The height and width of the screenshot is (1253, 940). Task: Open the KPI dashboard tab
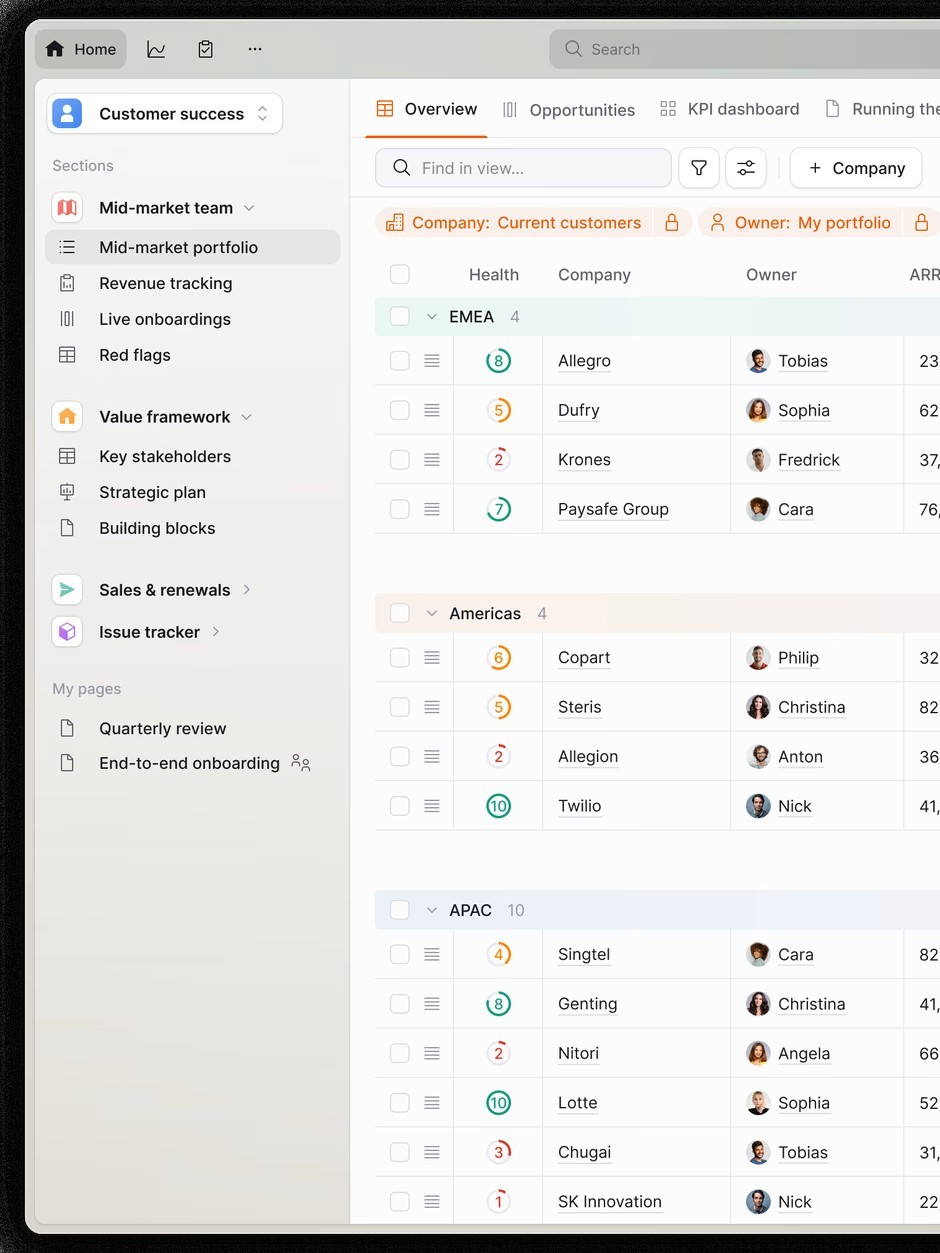[x=730, y=109]
